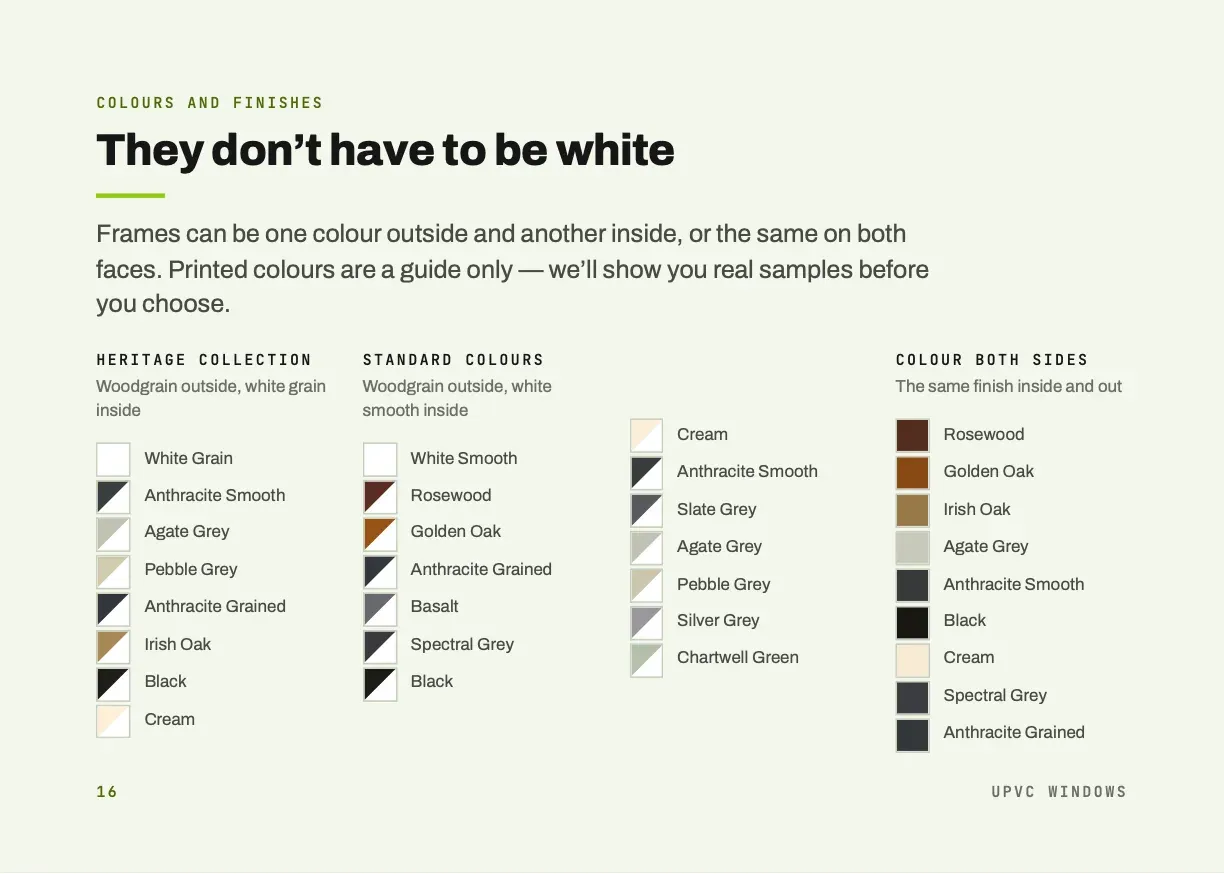Click the page number "16"
This screenshot has width=1224, height=874.
(107, 792)
